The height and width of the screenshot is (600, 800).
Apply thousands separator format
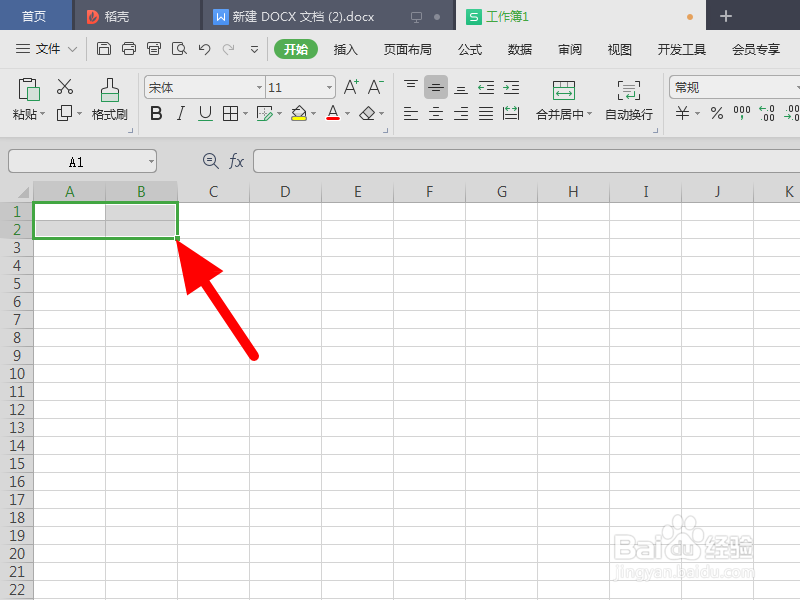coord(742,113)
